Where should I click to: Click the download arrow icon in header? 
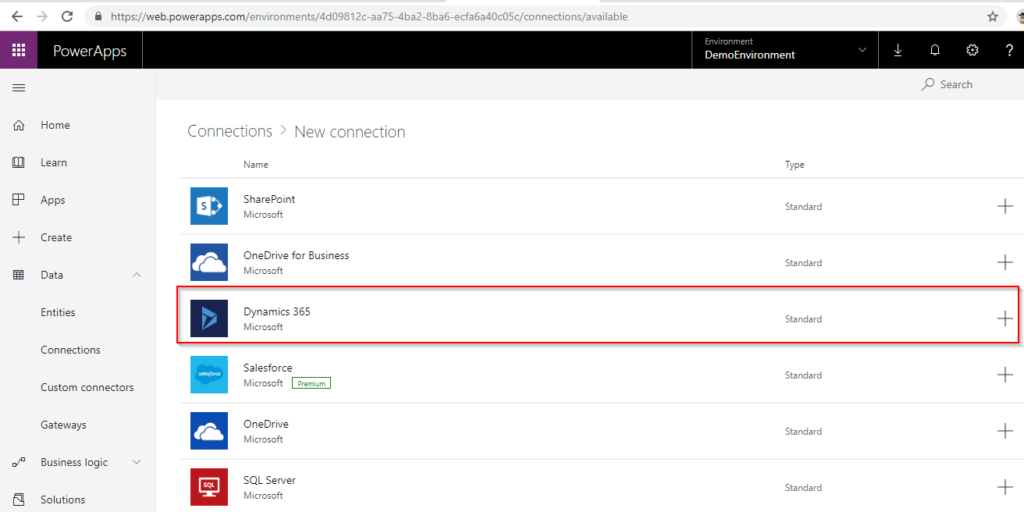(x=898, y=50)
